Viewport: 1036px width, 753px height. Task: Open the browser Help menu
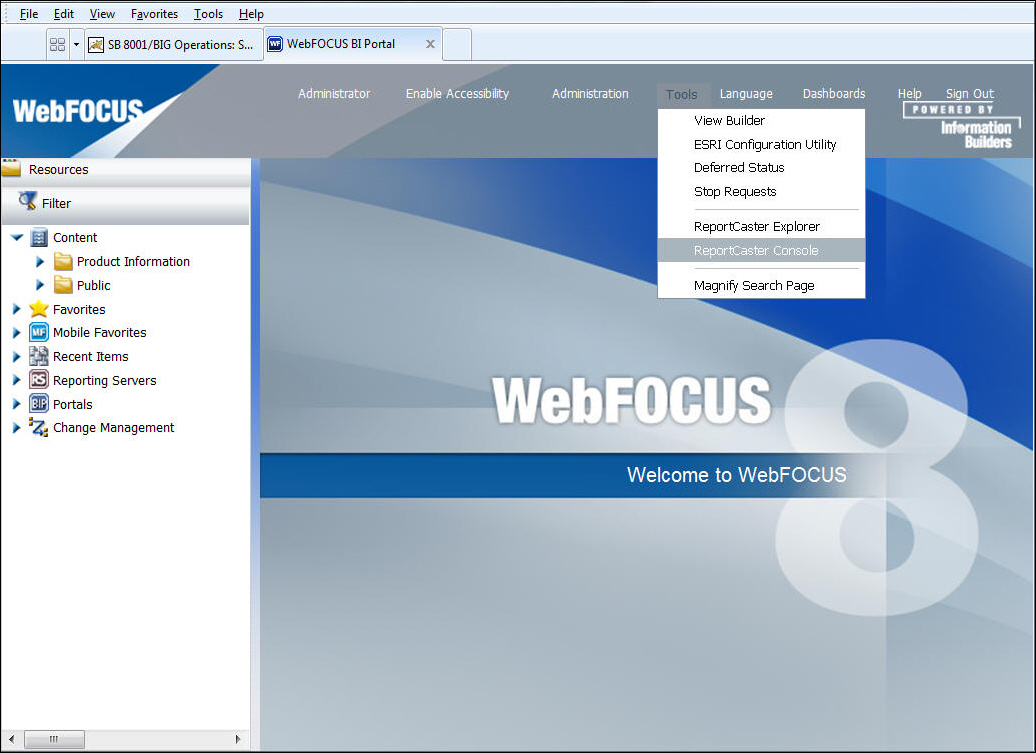[251, 13]
